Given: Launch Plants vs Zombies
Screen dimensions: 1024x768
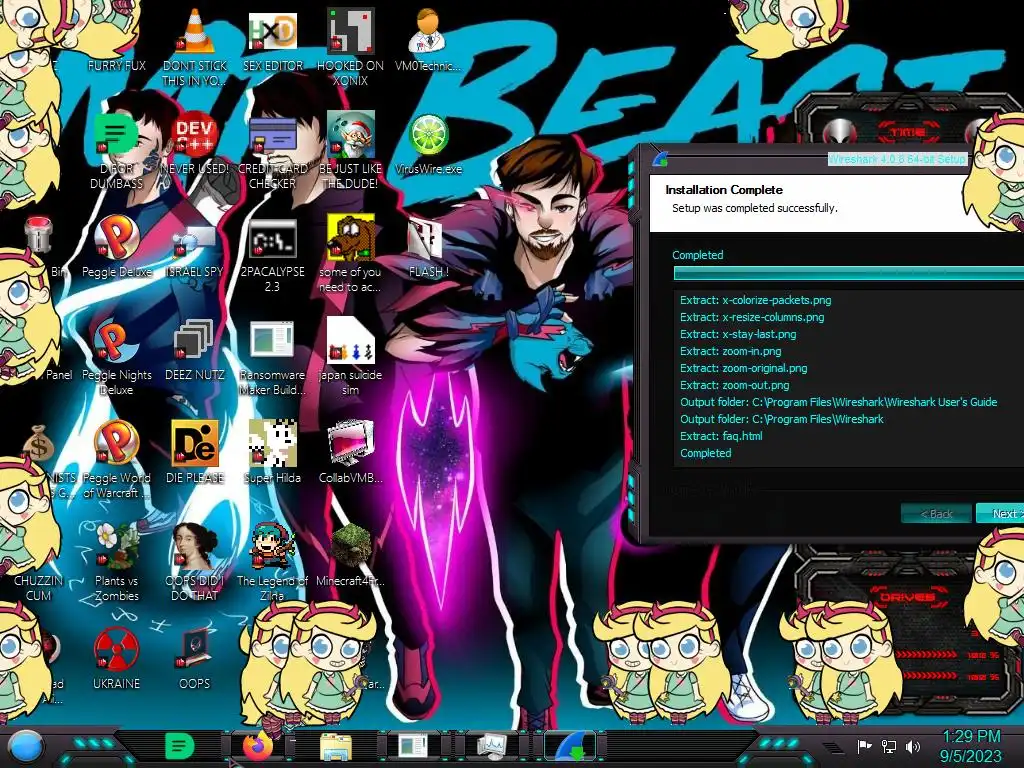Looking at the screenshot, I should pyautogui.click(x=116, y=546).
